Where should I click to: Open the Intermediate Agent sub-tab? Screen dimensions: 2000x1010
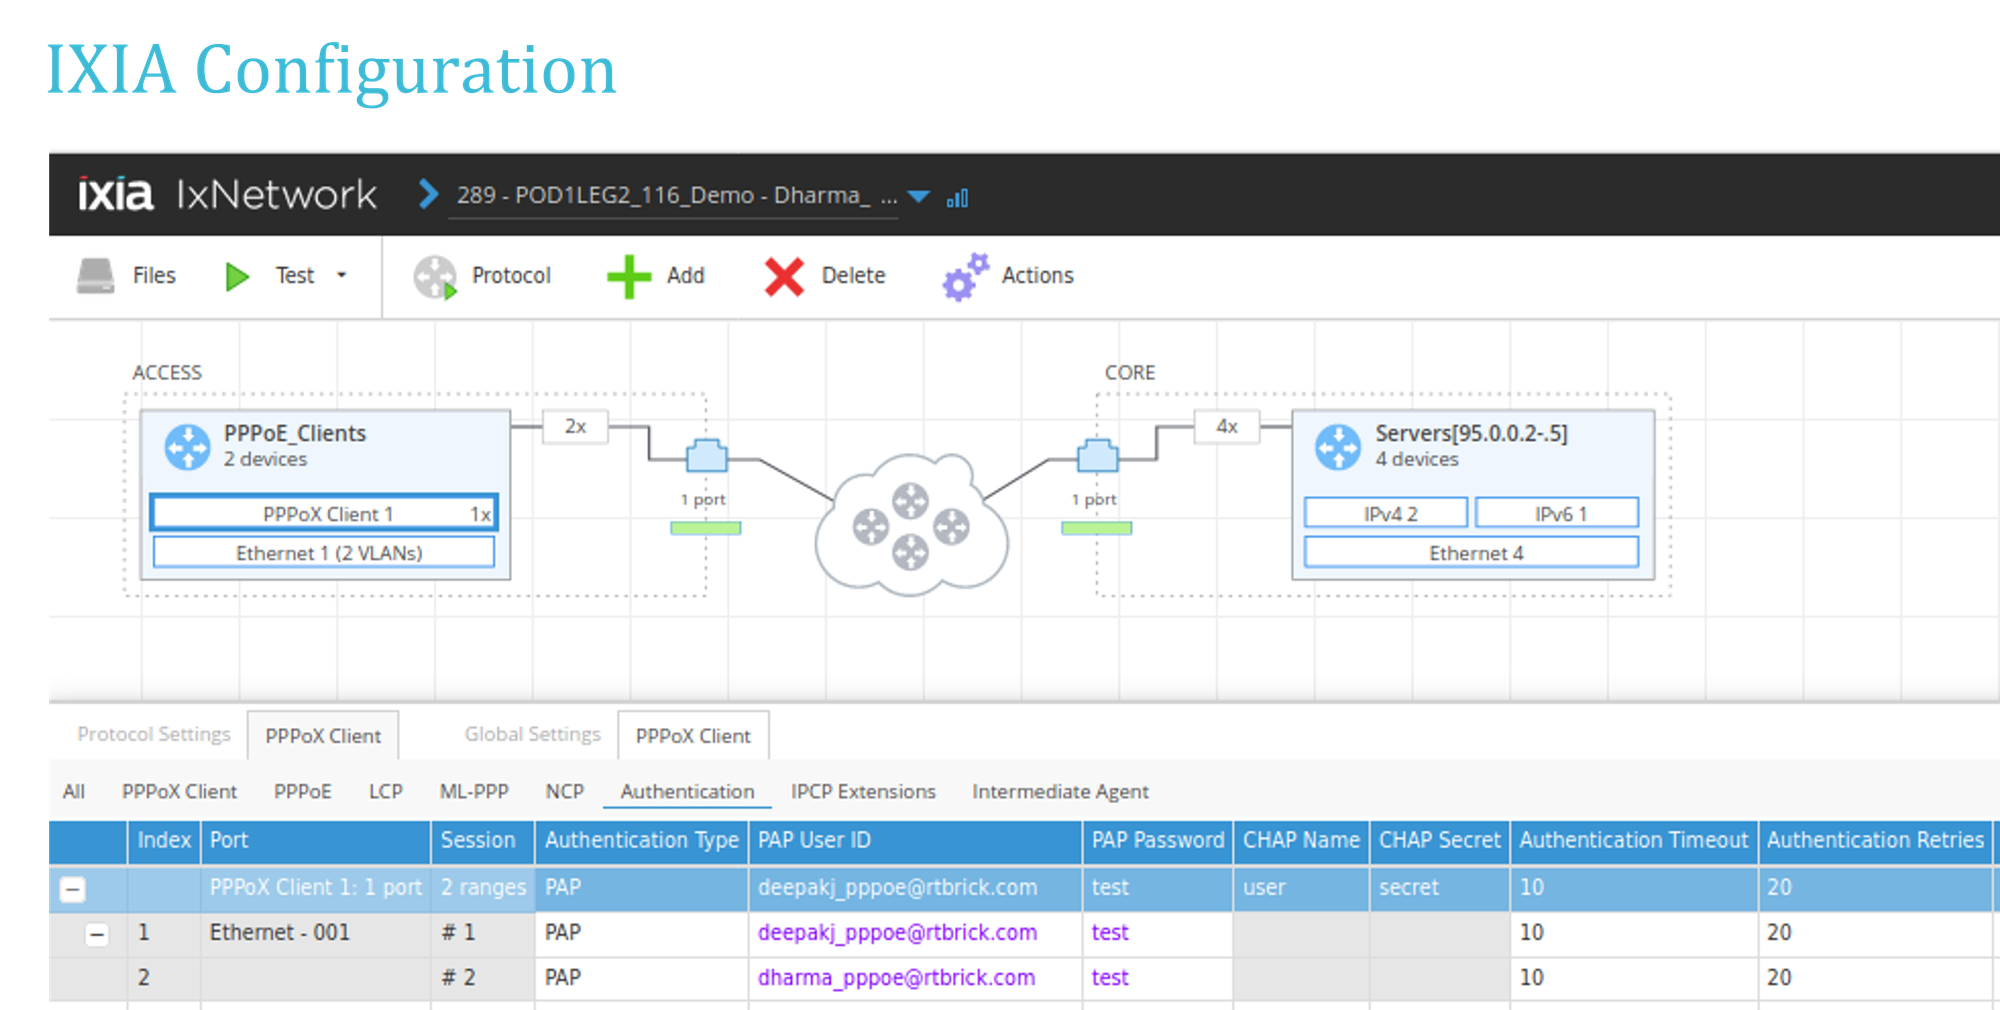1060,792
